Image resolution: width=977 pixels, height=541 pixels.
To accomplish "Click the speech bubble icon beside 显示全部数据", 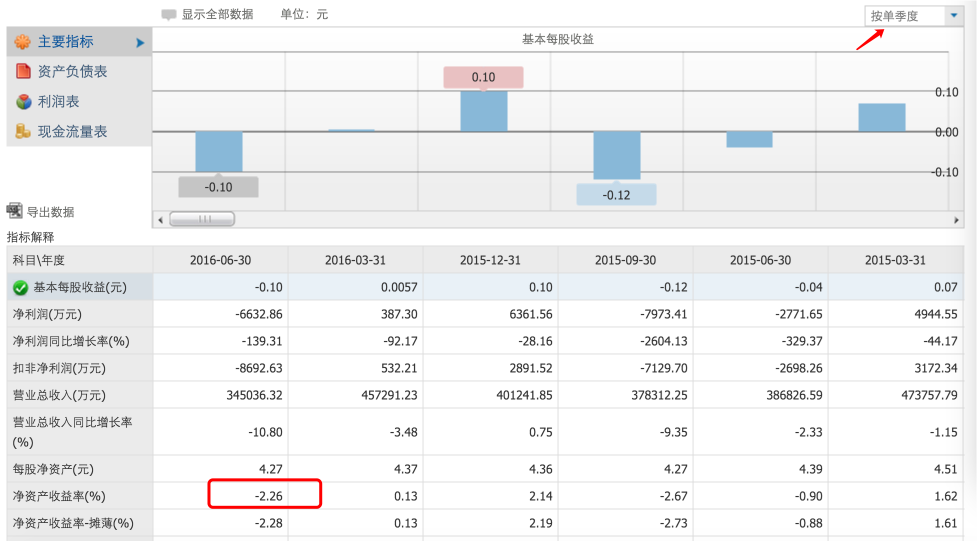I will click(x=168, y=15).
